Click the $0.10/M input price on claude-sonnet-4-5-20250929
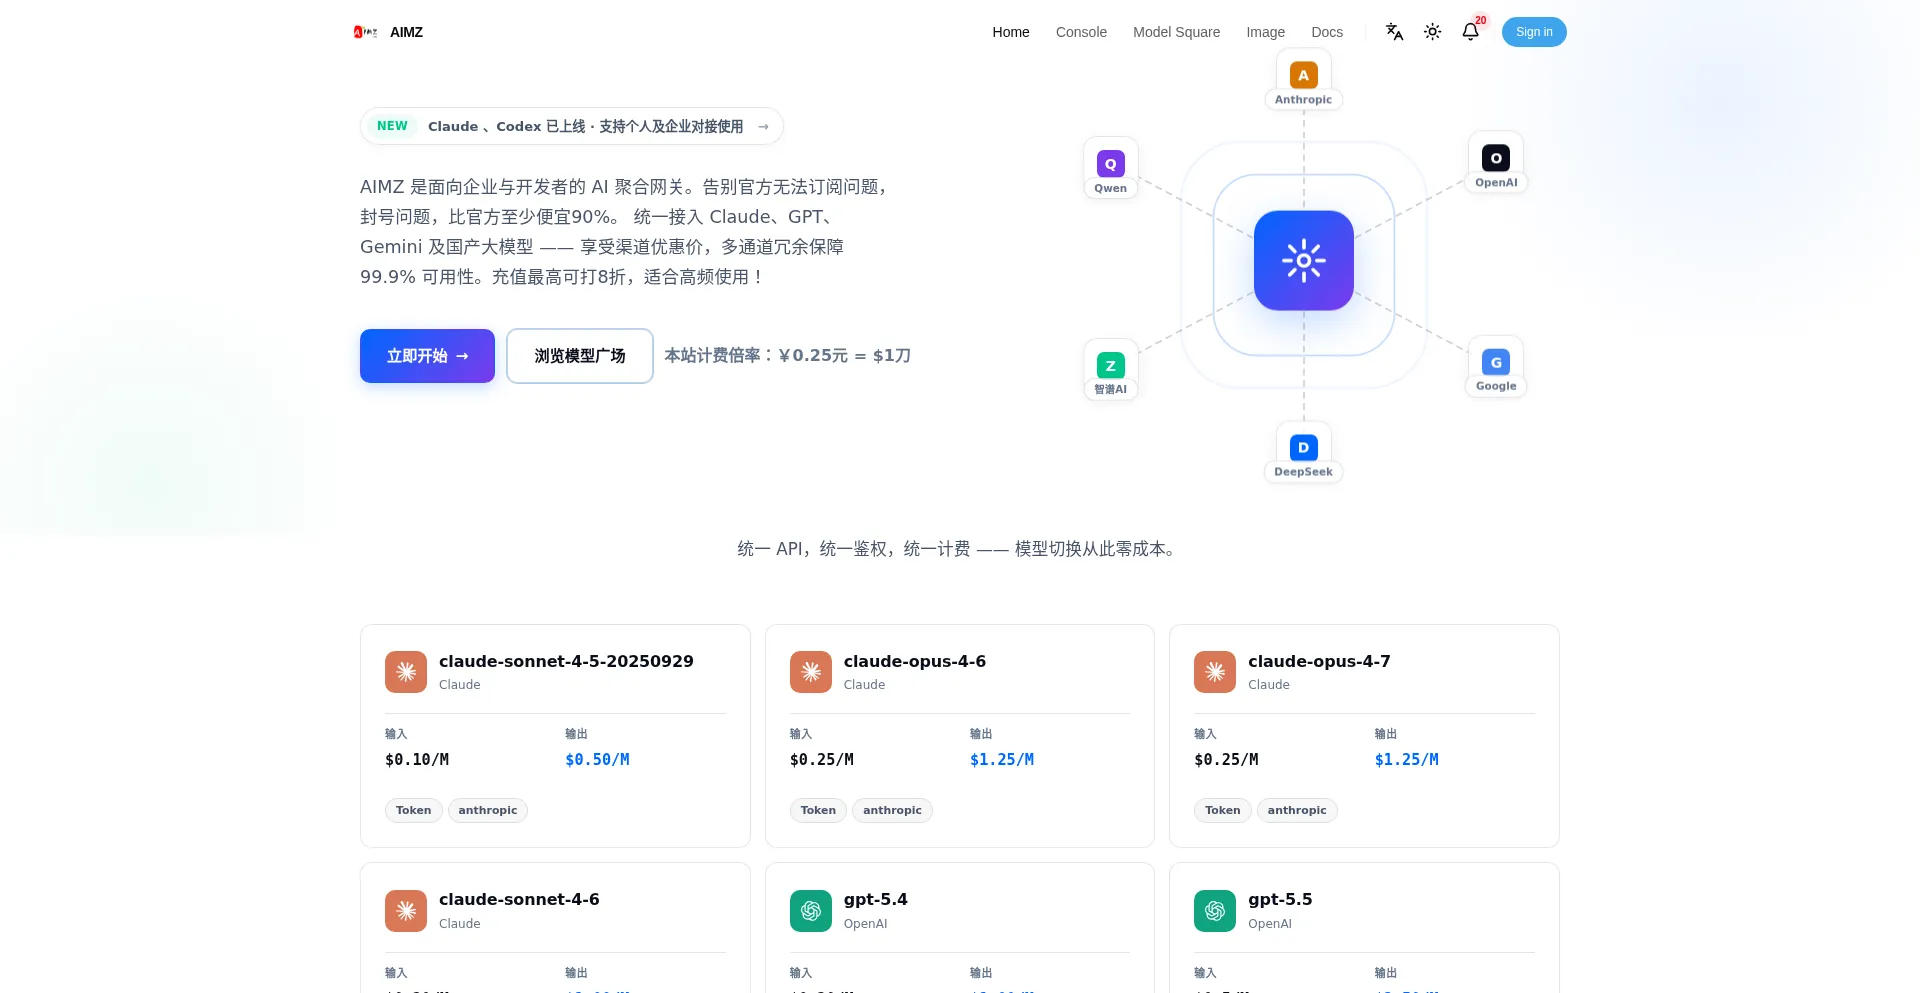 pos(417,760)
